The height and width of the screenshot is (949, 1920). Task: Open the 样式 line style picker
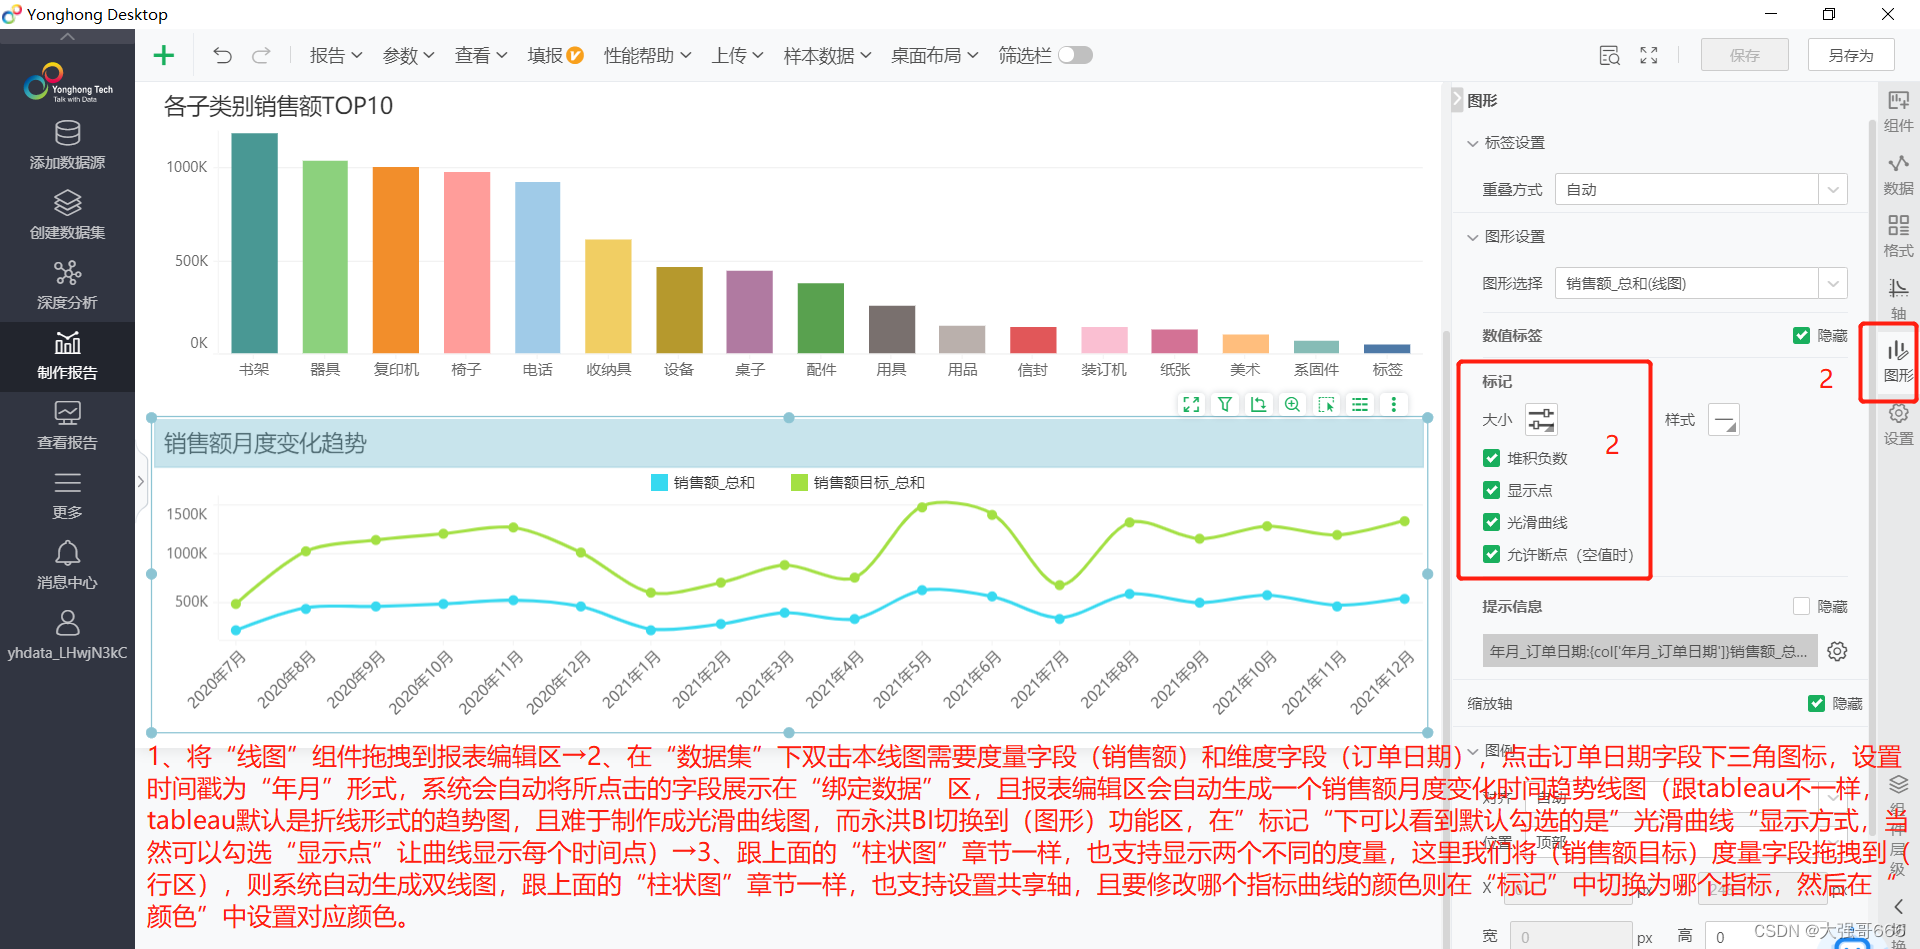pos(1724,420)
